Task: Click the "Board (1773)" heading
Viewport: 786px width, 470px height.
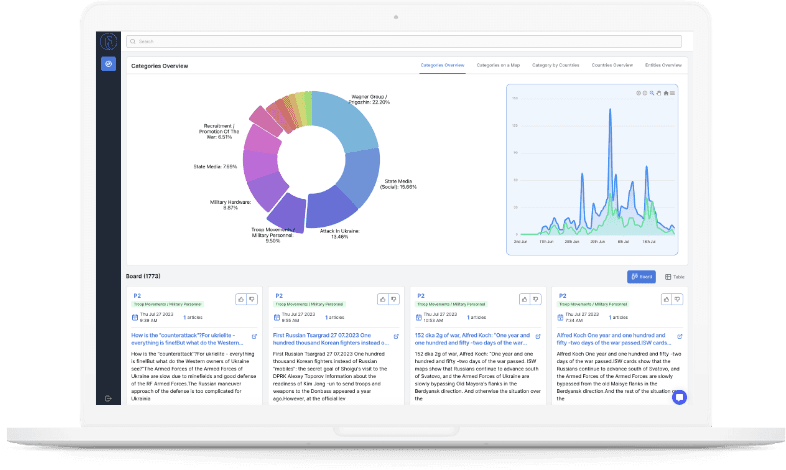Action: pyautogui.click(x=143, y=276)
